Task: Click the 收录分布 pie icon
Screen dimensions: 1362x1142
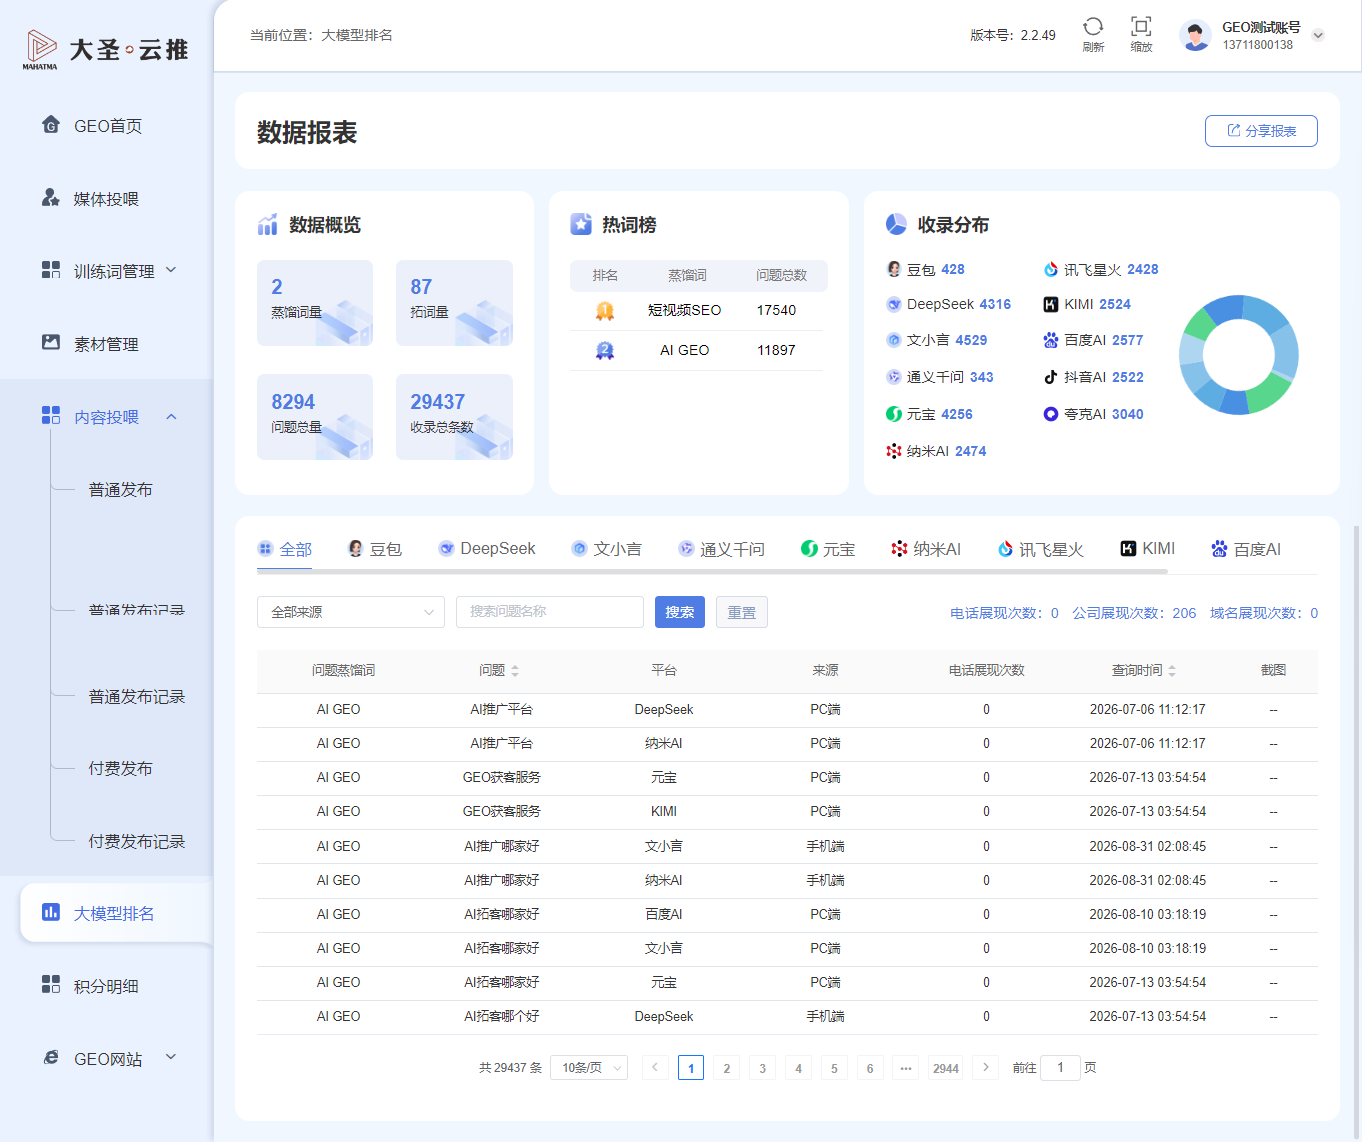Action: point(896,224)
